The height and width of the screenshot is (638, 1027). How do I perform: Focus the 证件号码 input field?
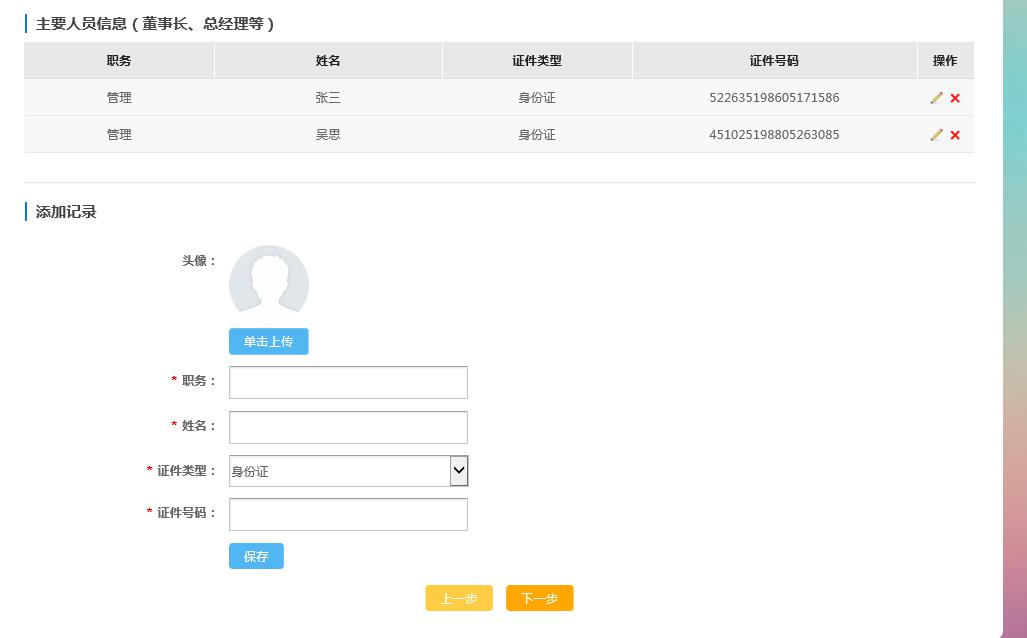348,514
